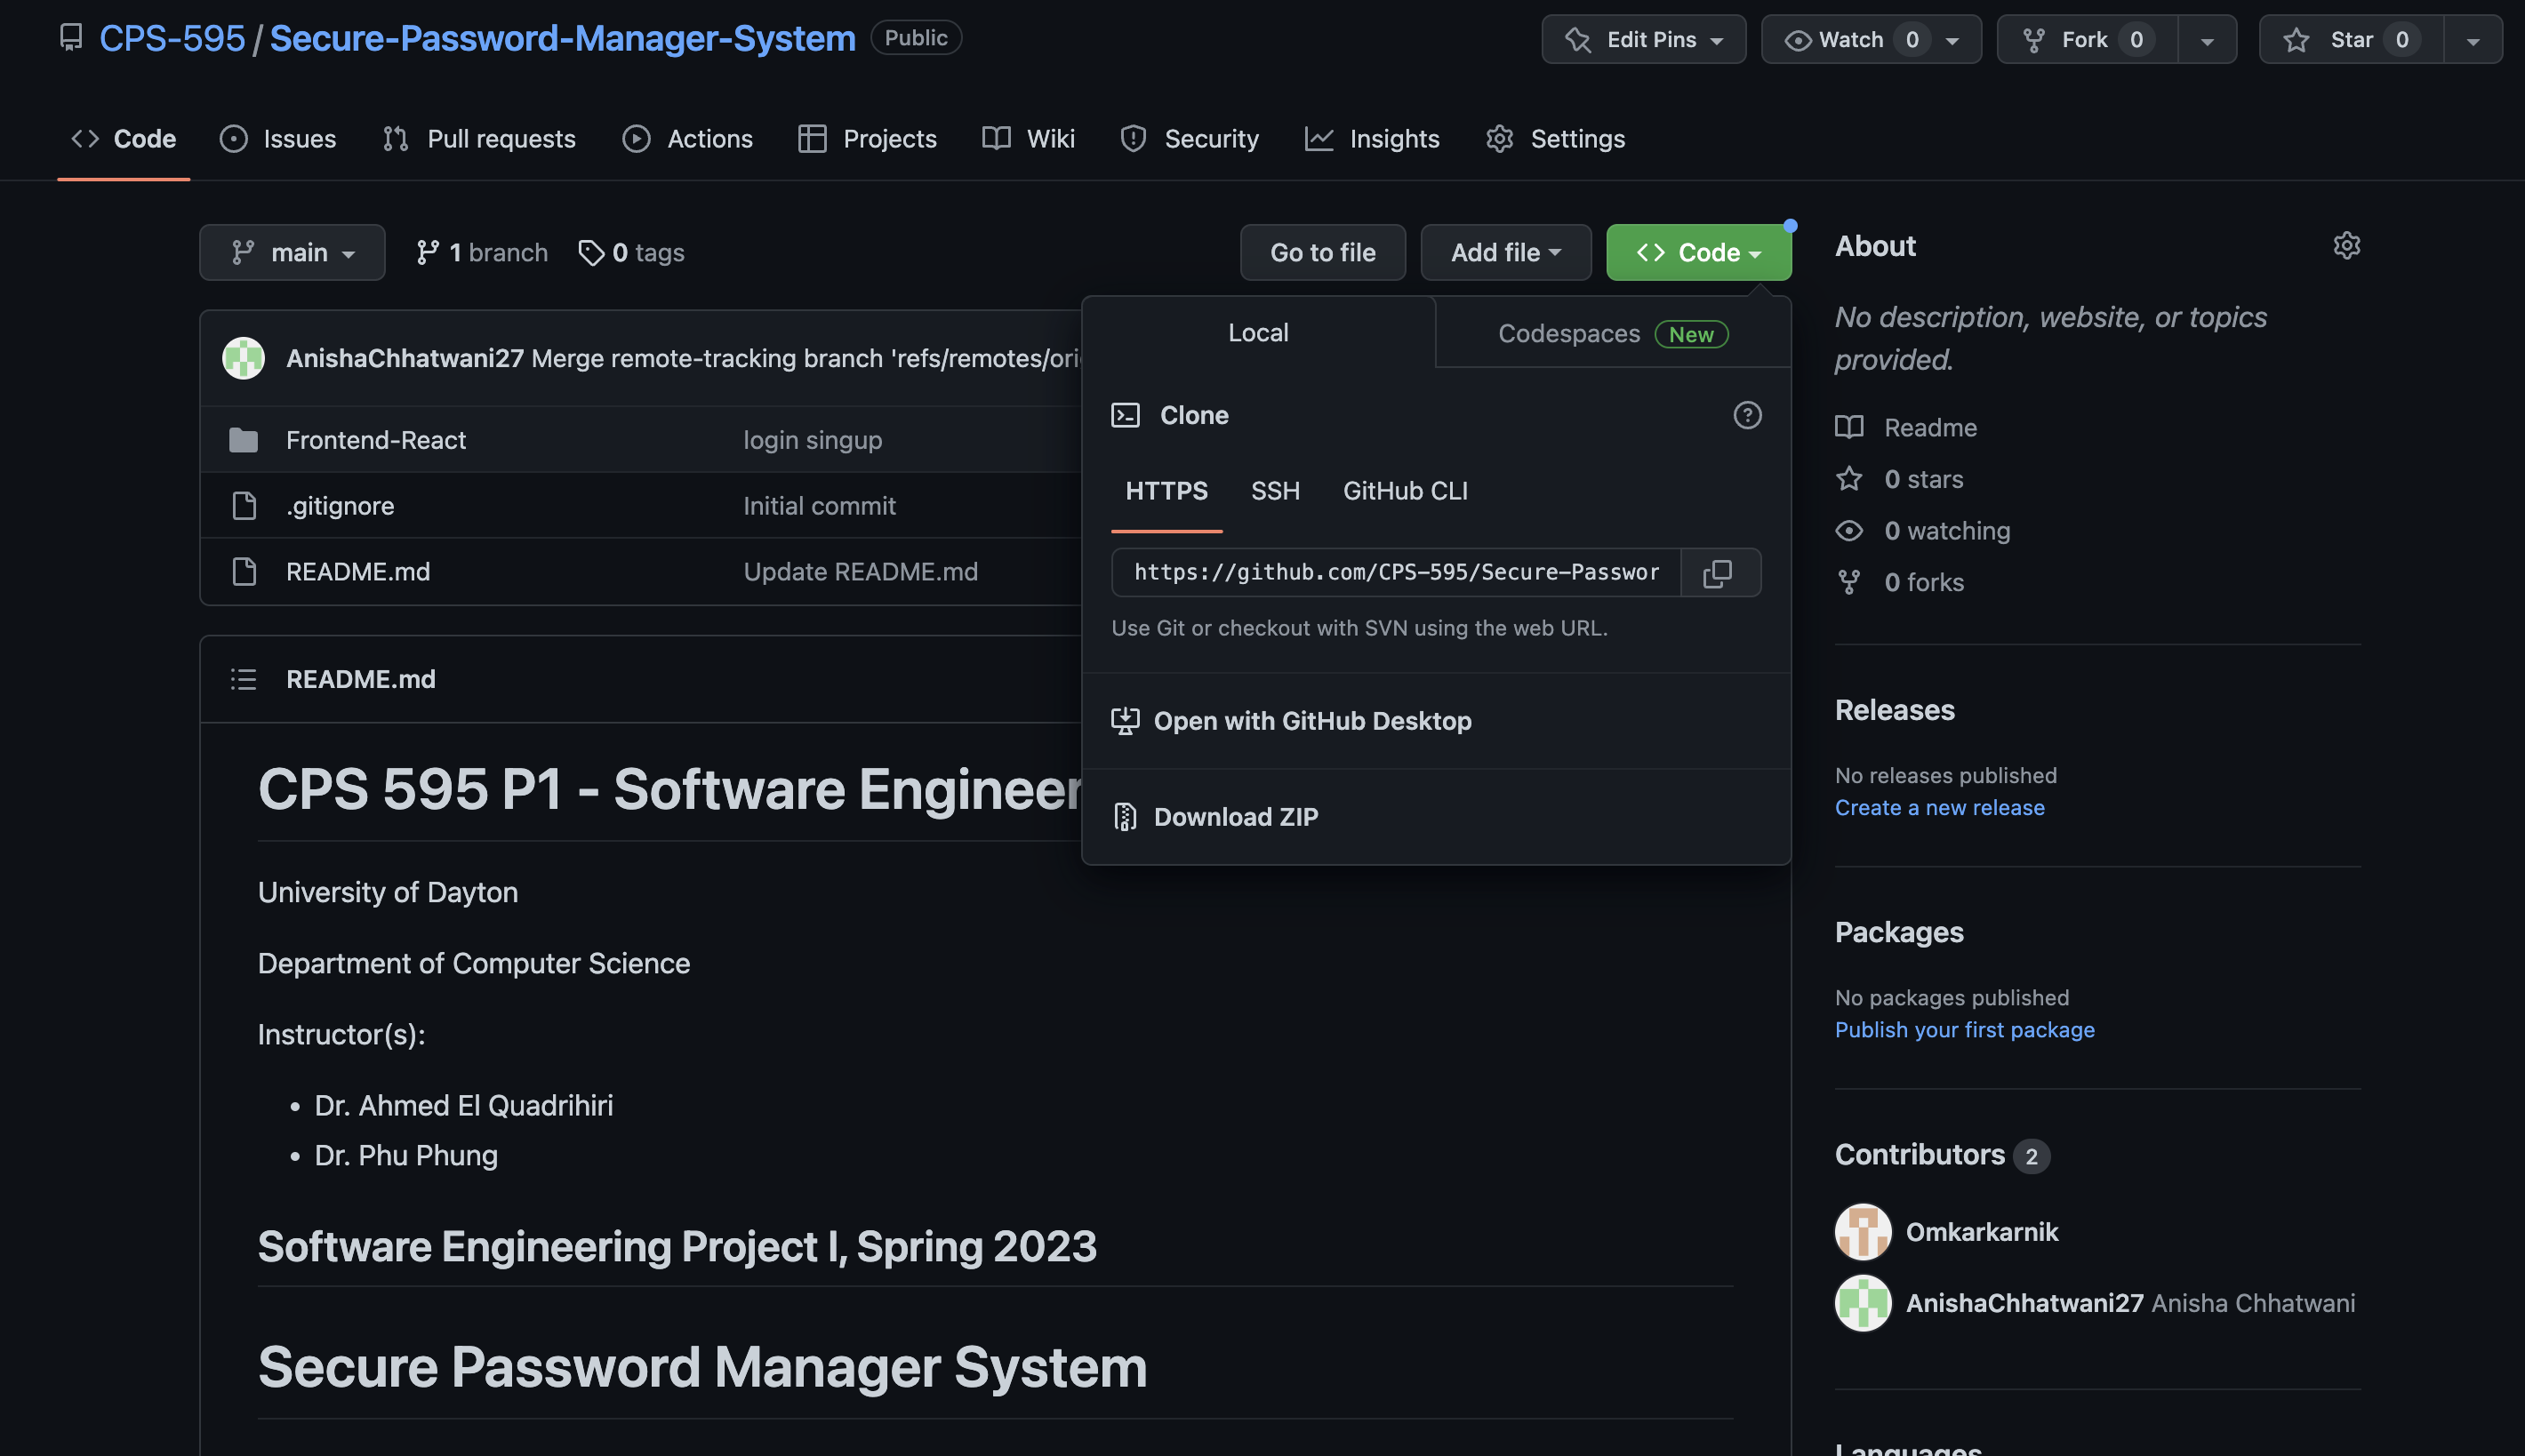Click the clone HTTPS URL input field
Image resolution: width=2525 pixels, height=1456 pixels.
coord(1394,572)
